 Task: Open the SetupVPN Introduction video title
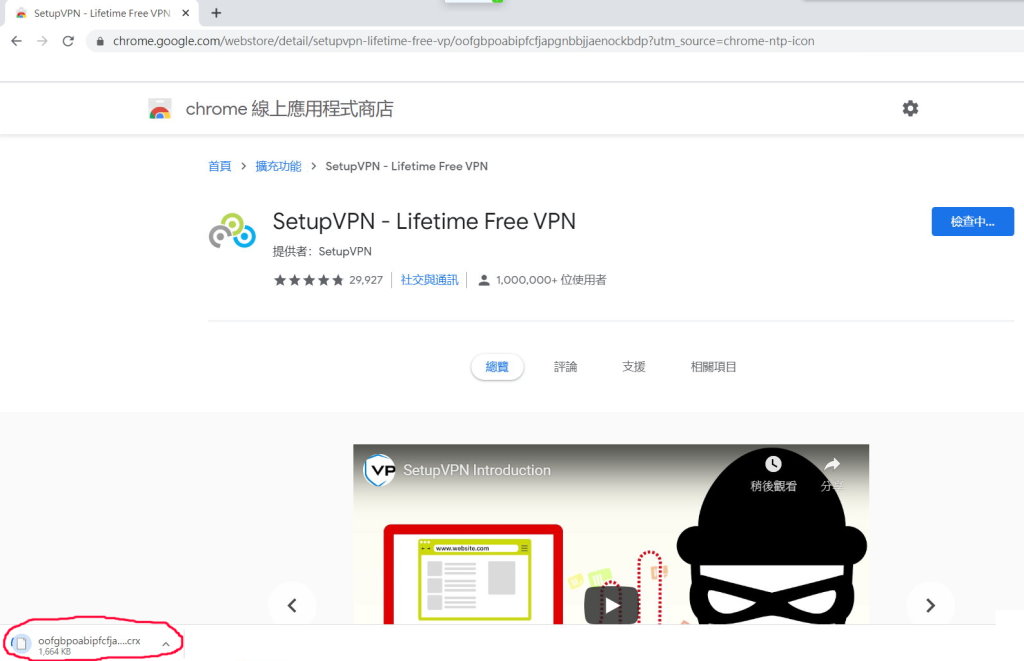(477, 470)
